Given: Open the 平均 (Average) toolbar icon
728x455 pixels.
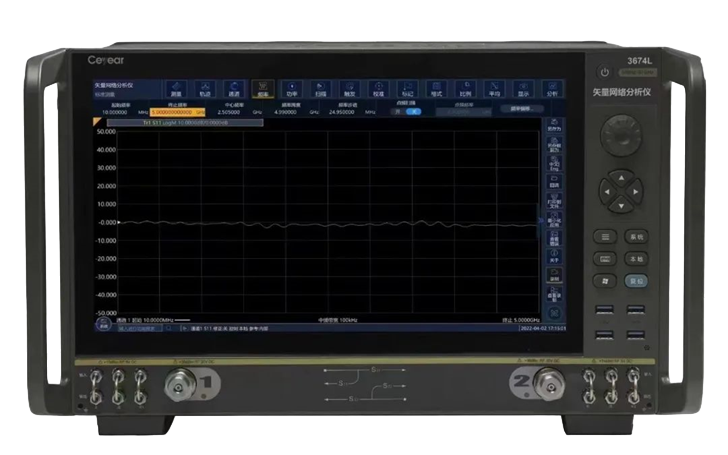Looking at the screenshot, I should pyautogui.click(x=494, y=88).
